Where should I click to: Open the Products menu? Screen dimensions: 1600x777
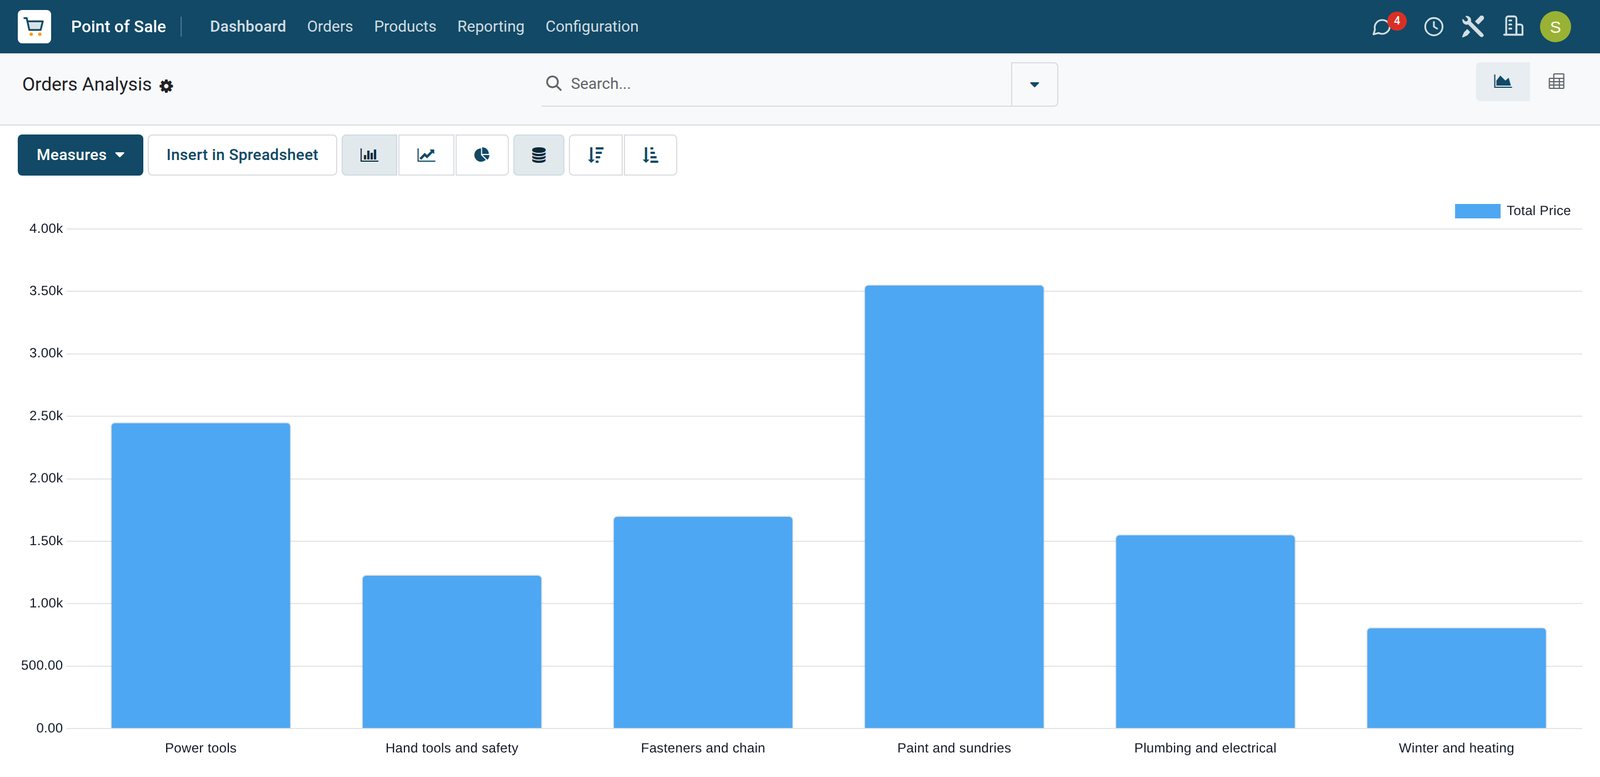click(405, 26)
